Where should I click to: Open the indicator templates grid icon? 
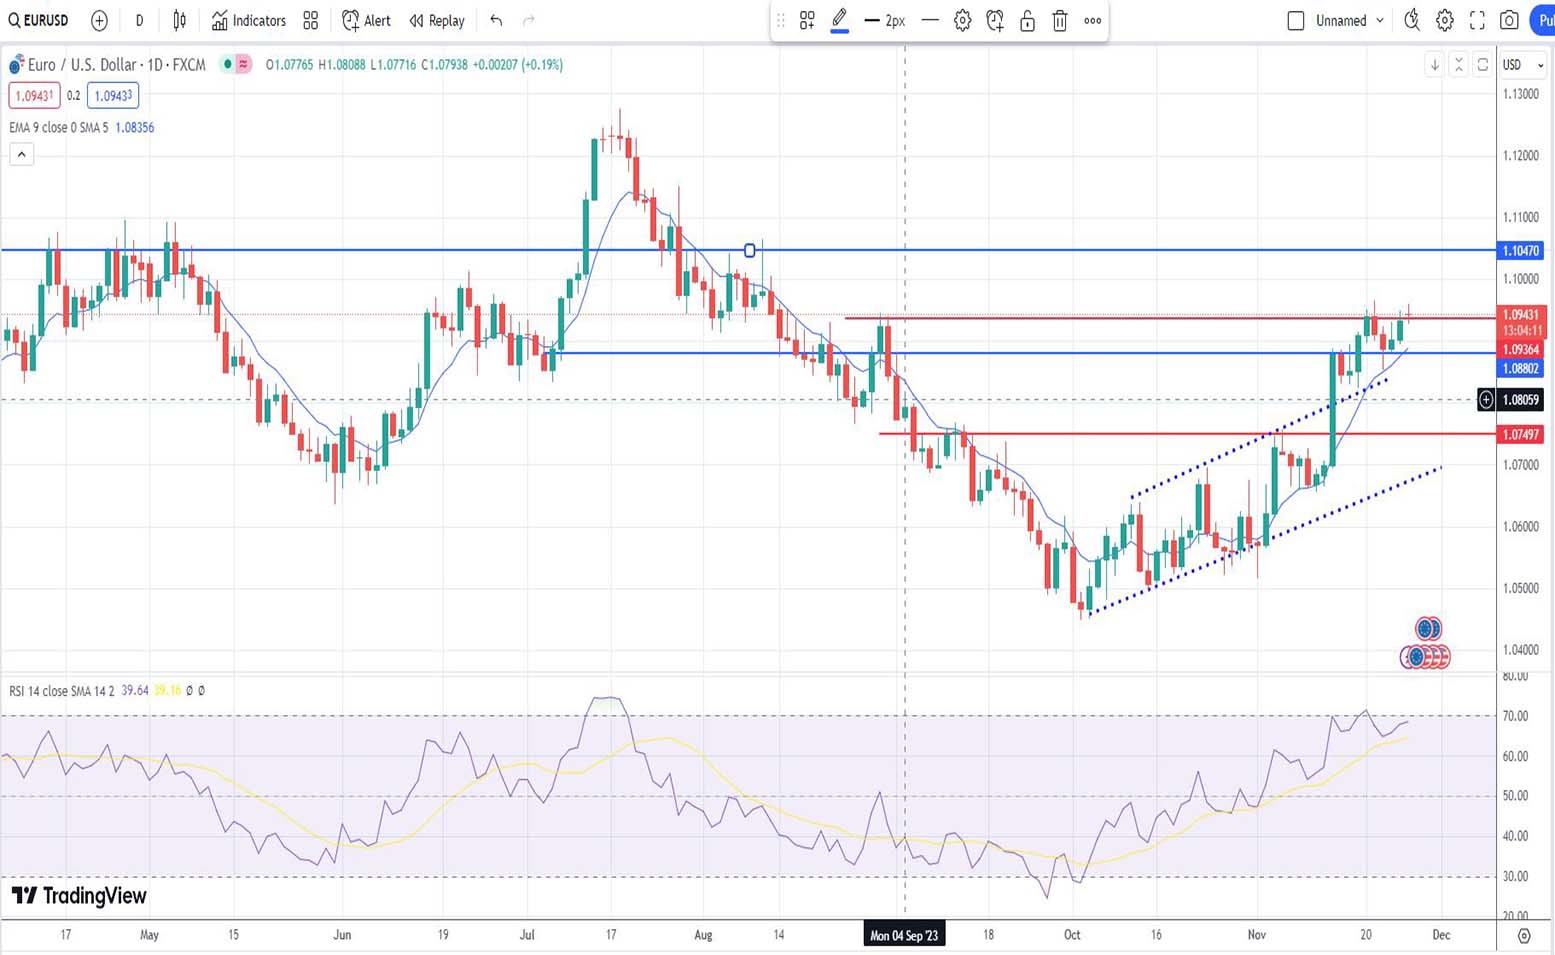point(311,20)
